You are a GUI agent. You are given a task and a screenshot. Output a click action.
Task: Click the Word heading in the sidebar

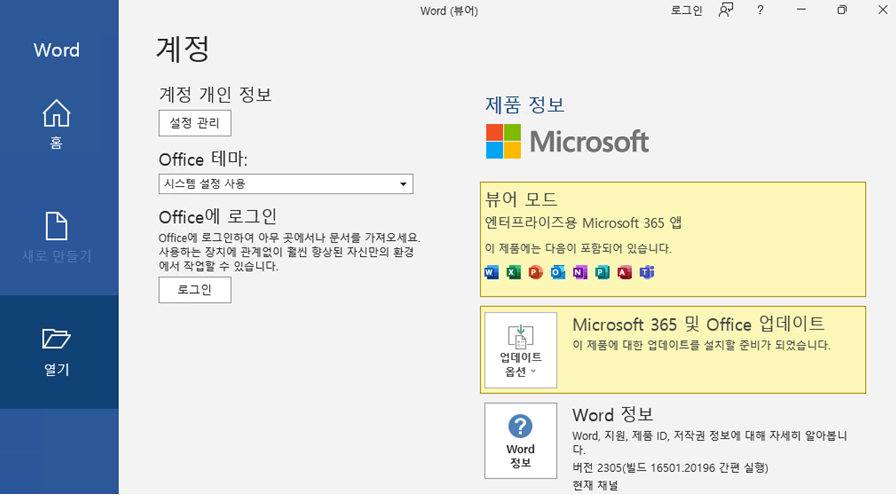click(x=57, y=50)
